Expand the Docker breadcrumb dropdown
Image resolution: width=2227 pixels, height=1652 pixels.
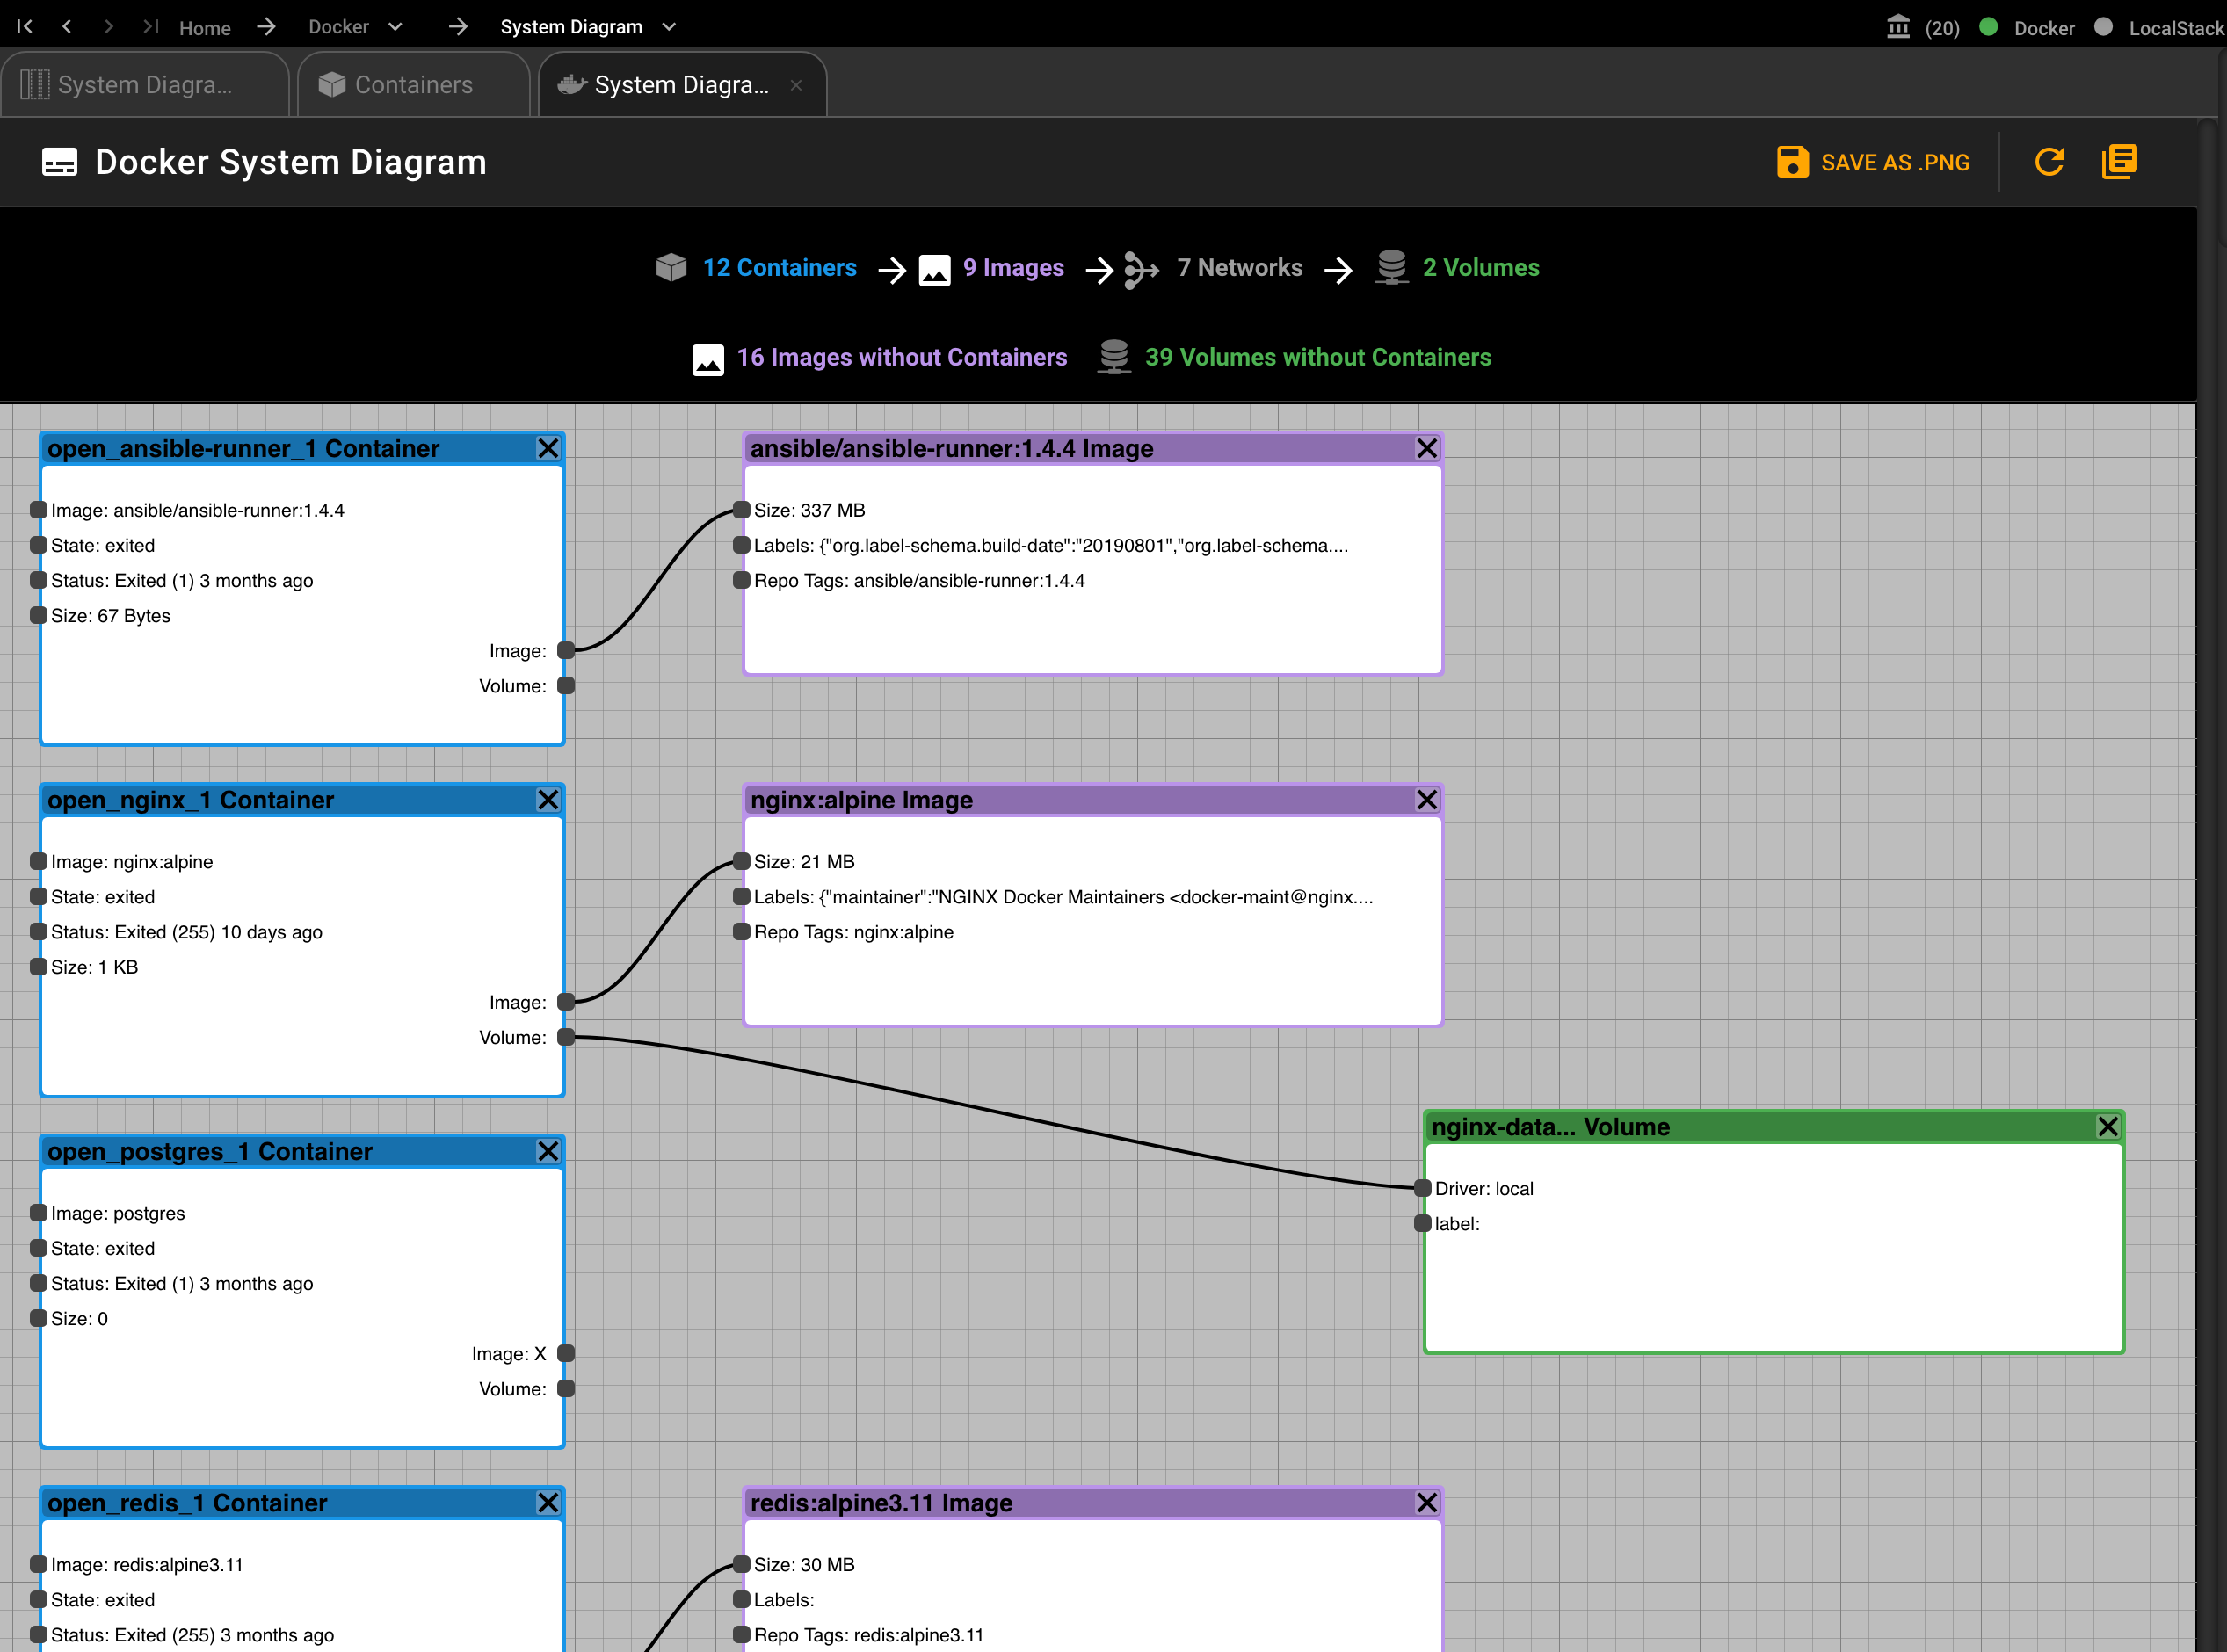(x=395, y=27)
